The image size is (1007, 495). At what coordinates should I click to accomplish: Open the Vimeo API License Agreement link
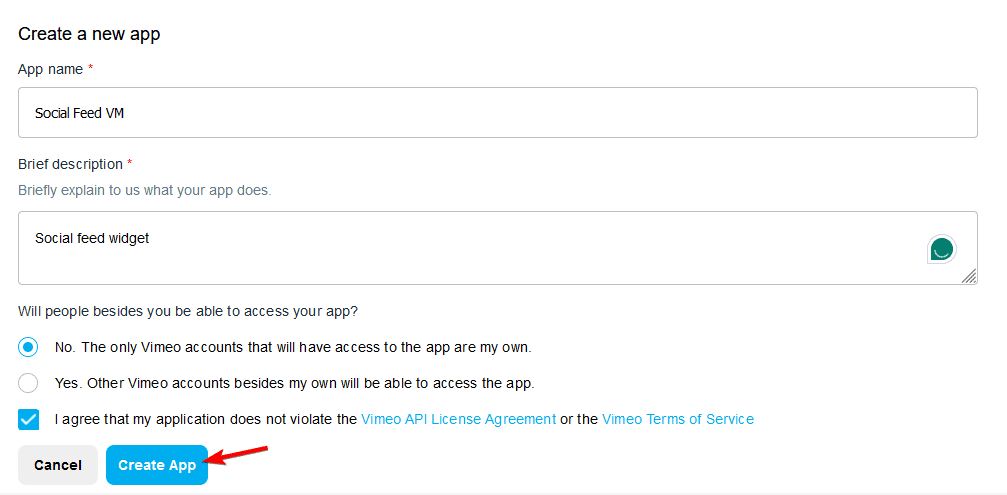tap(458, 419)
